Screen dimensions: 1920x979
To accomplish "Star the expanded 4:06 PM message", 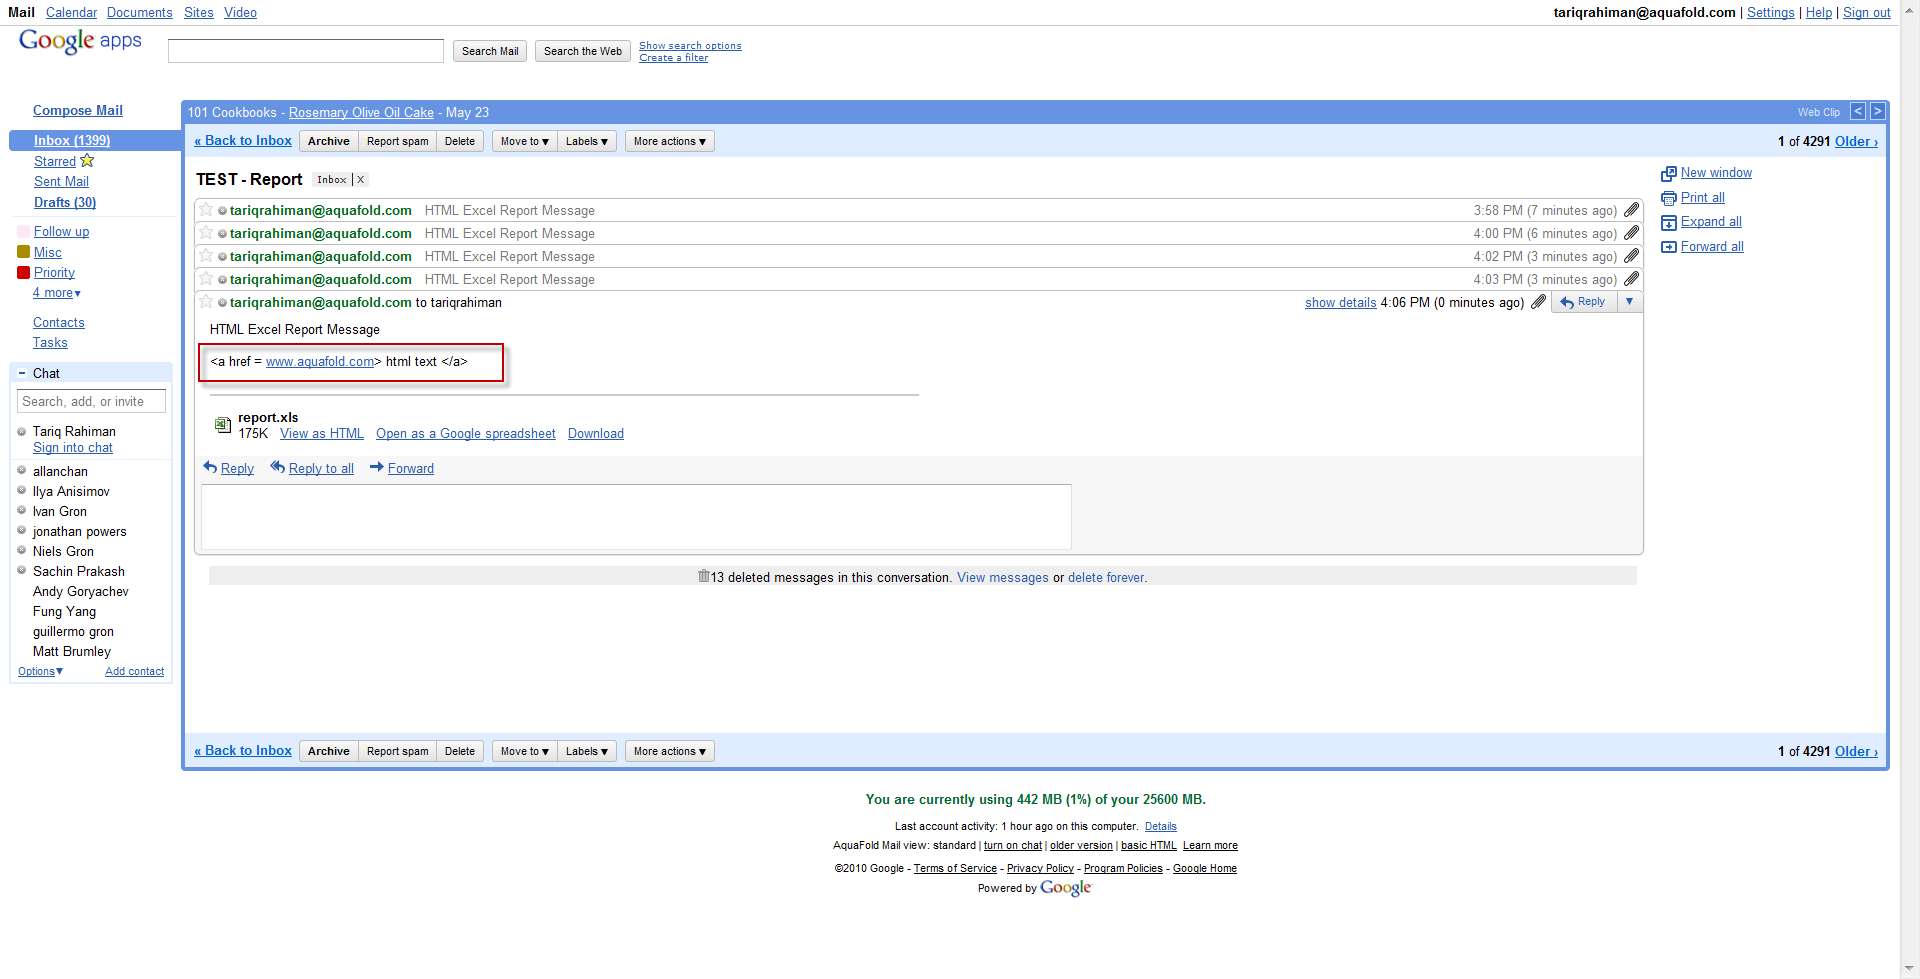I will (206, 301).
